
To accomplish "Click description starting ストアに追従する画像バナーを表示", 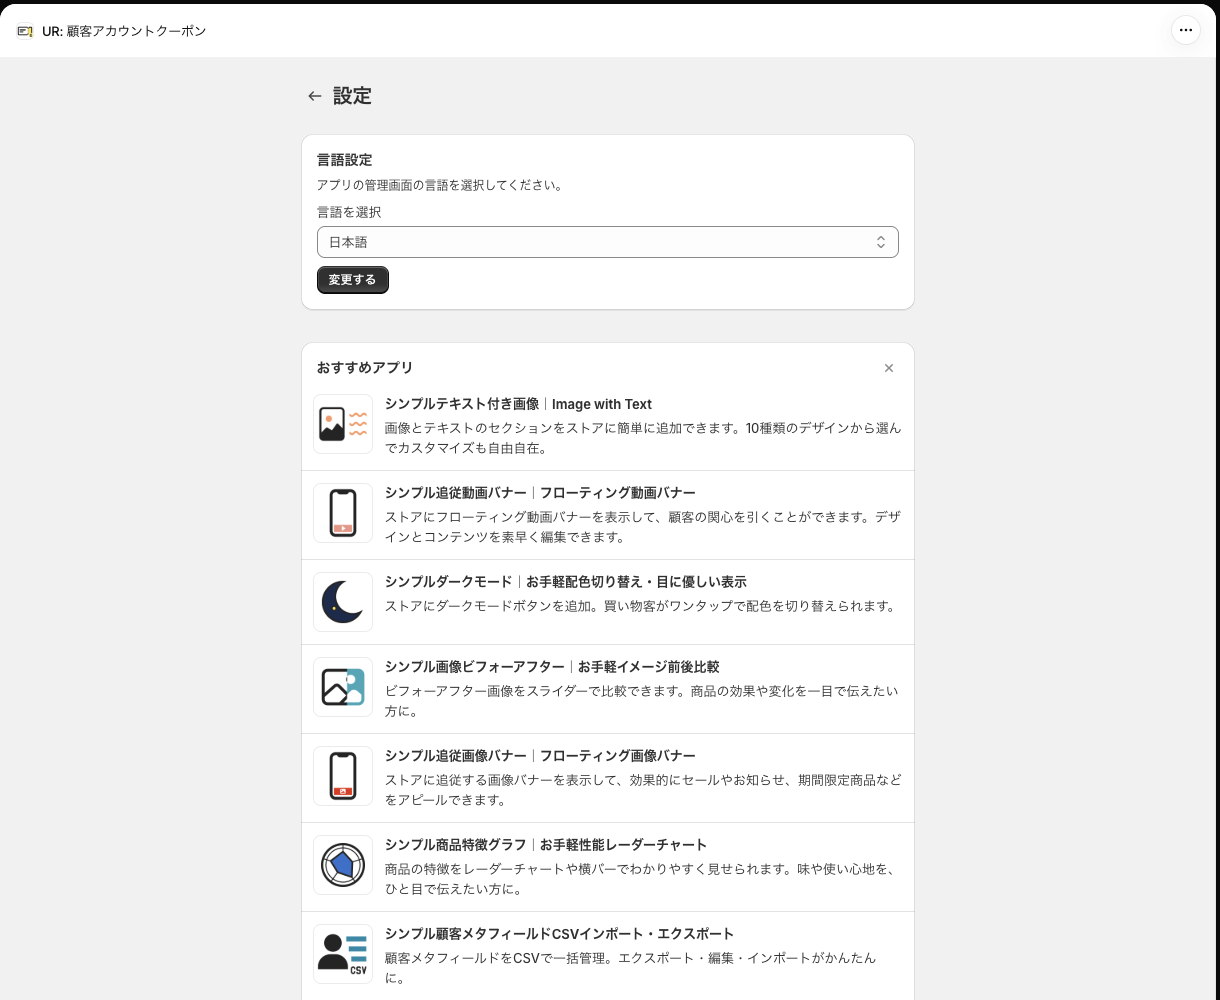I will 643,790.
